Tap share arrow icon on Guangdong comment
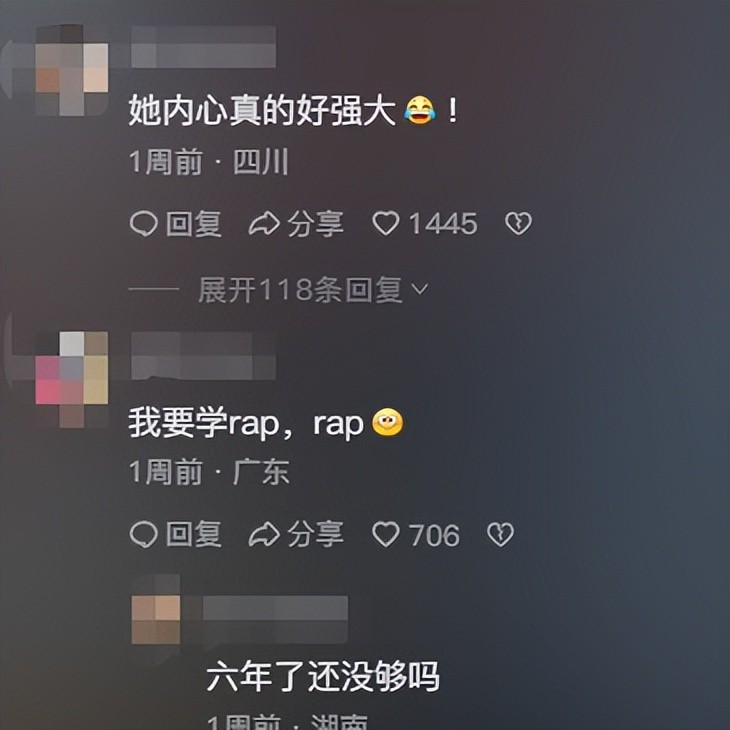 (264, 534)
